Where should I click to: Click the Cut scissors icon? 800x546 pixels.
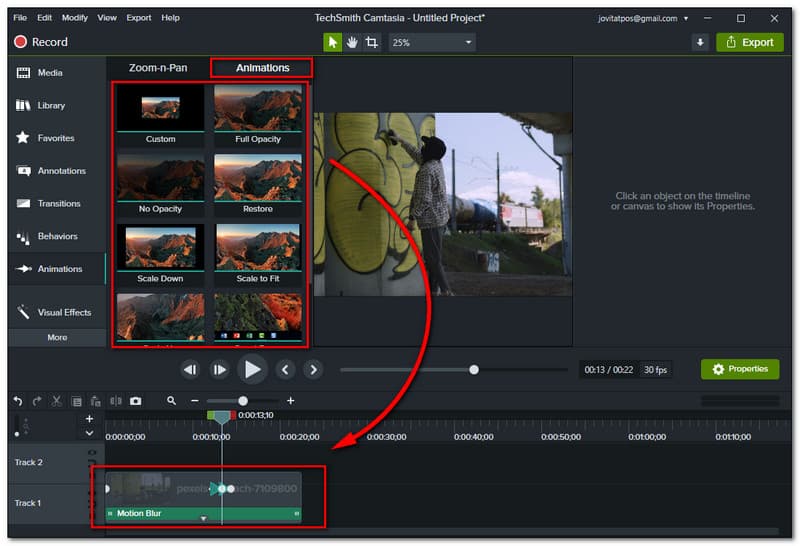click(x=56, y=401)
